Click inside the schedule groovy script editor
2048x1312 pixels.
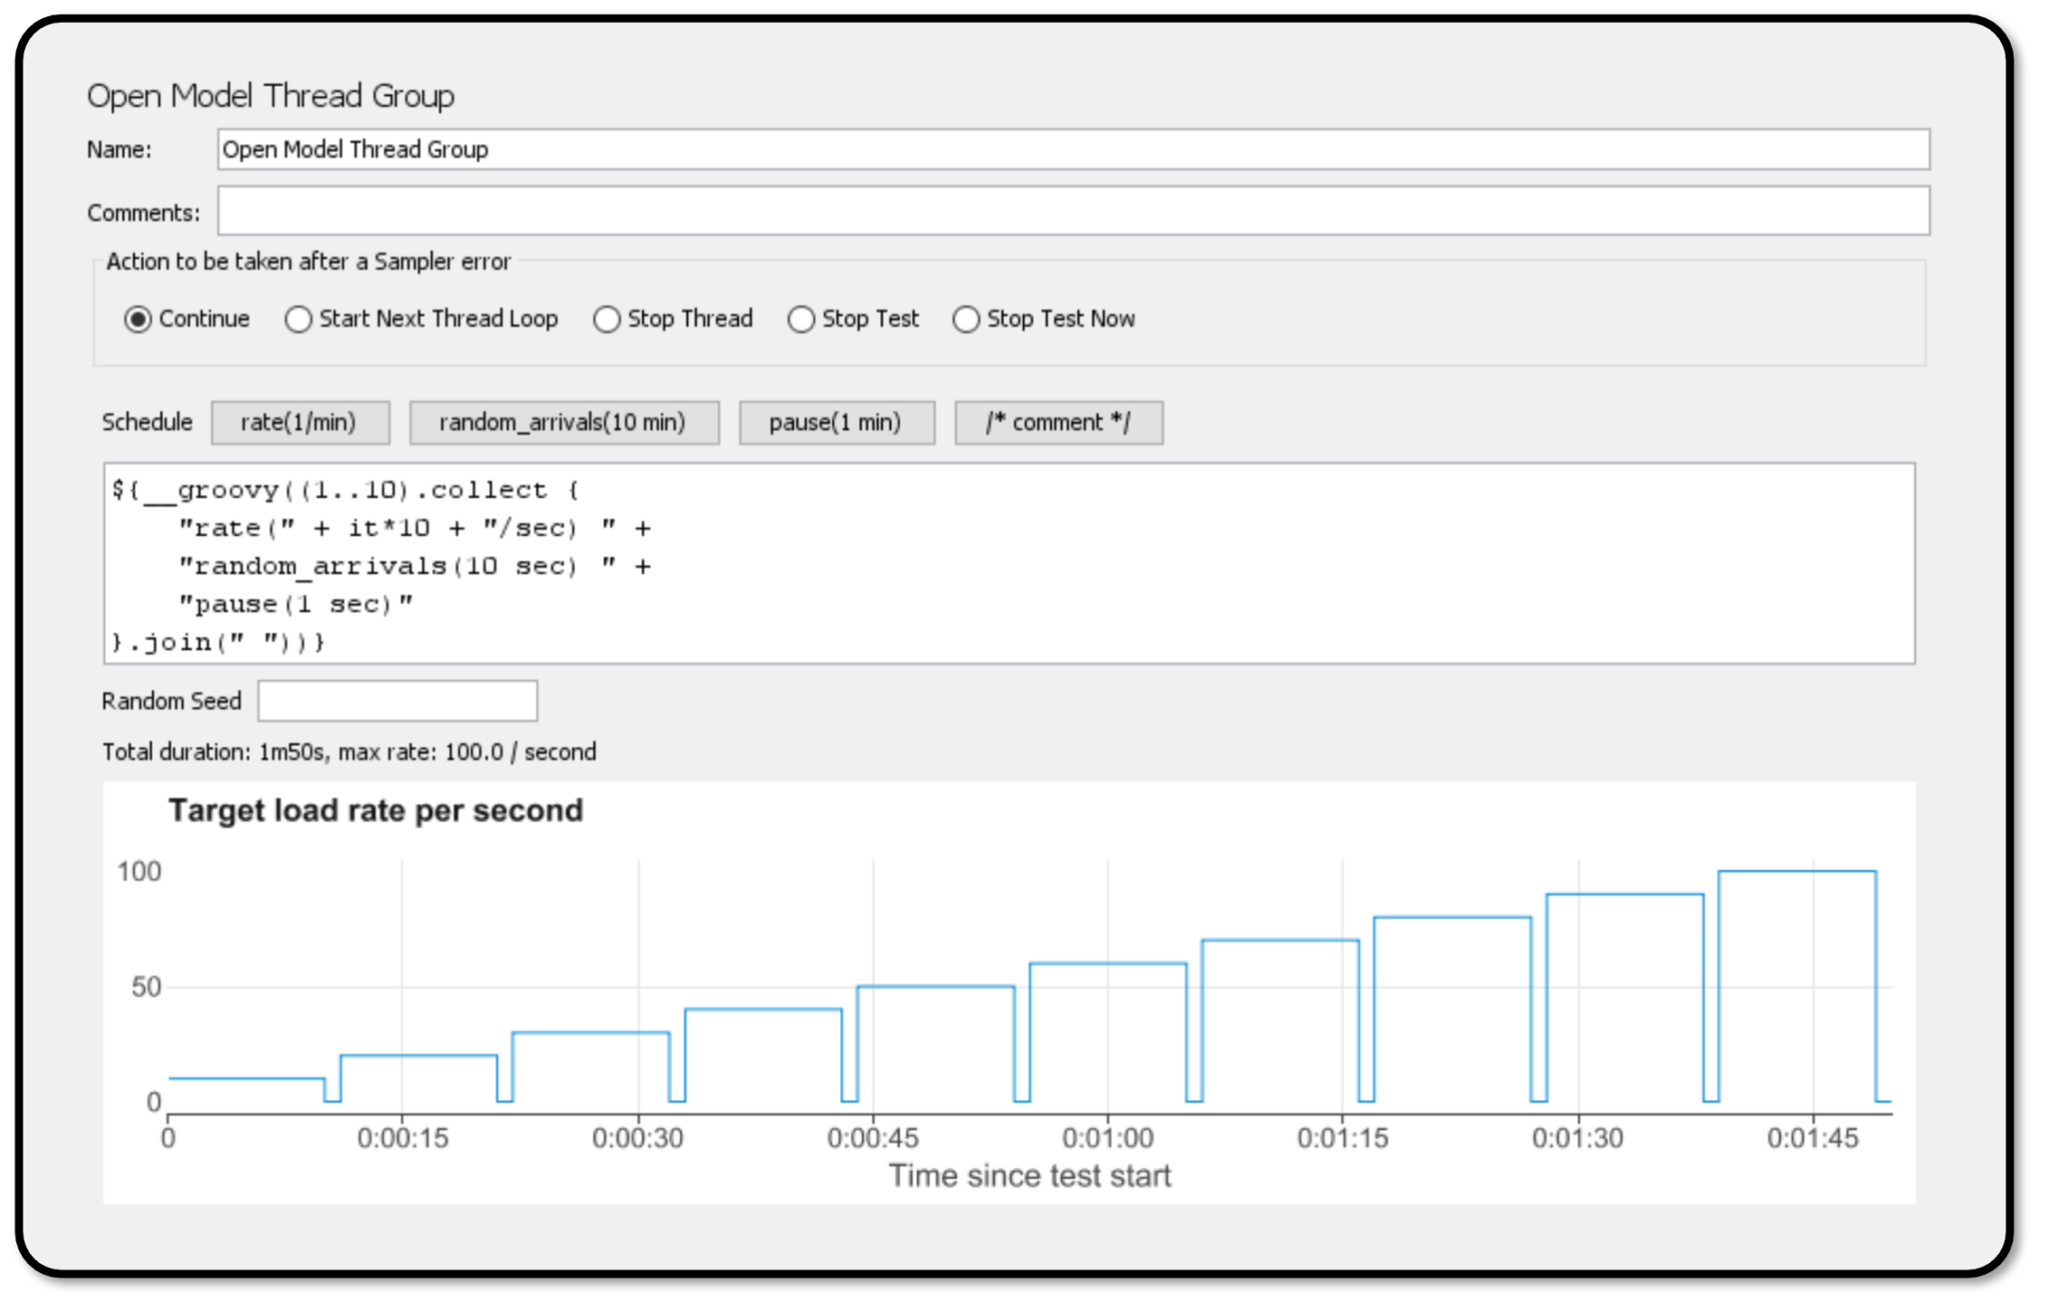[x=1009, y=563]
